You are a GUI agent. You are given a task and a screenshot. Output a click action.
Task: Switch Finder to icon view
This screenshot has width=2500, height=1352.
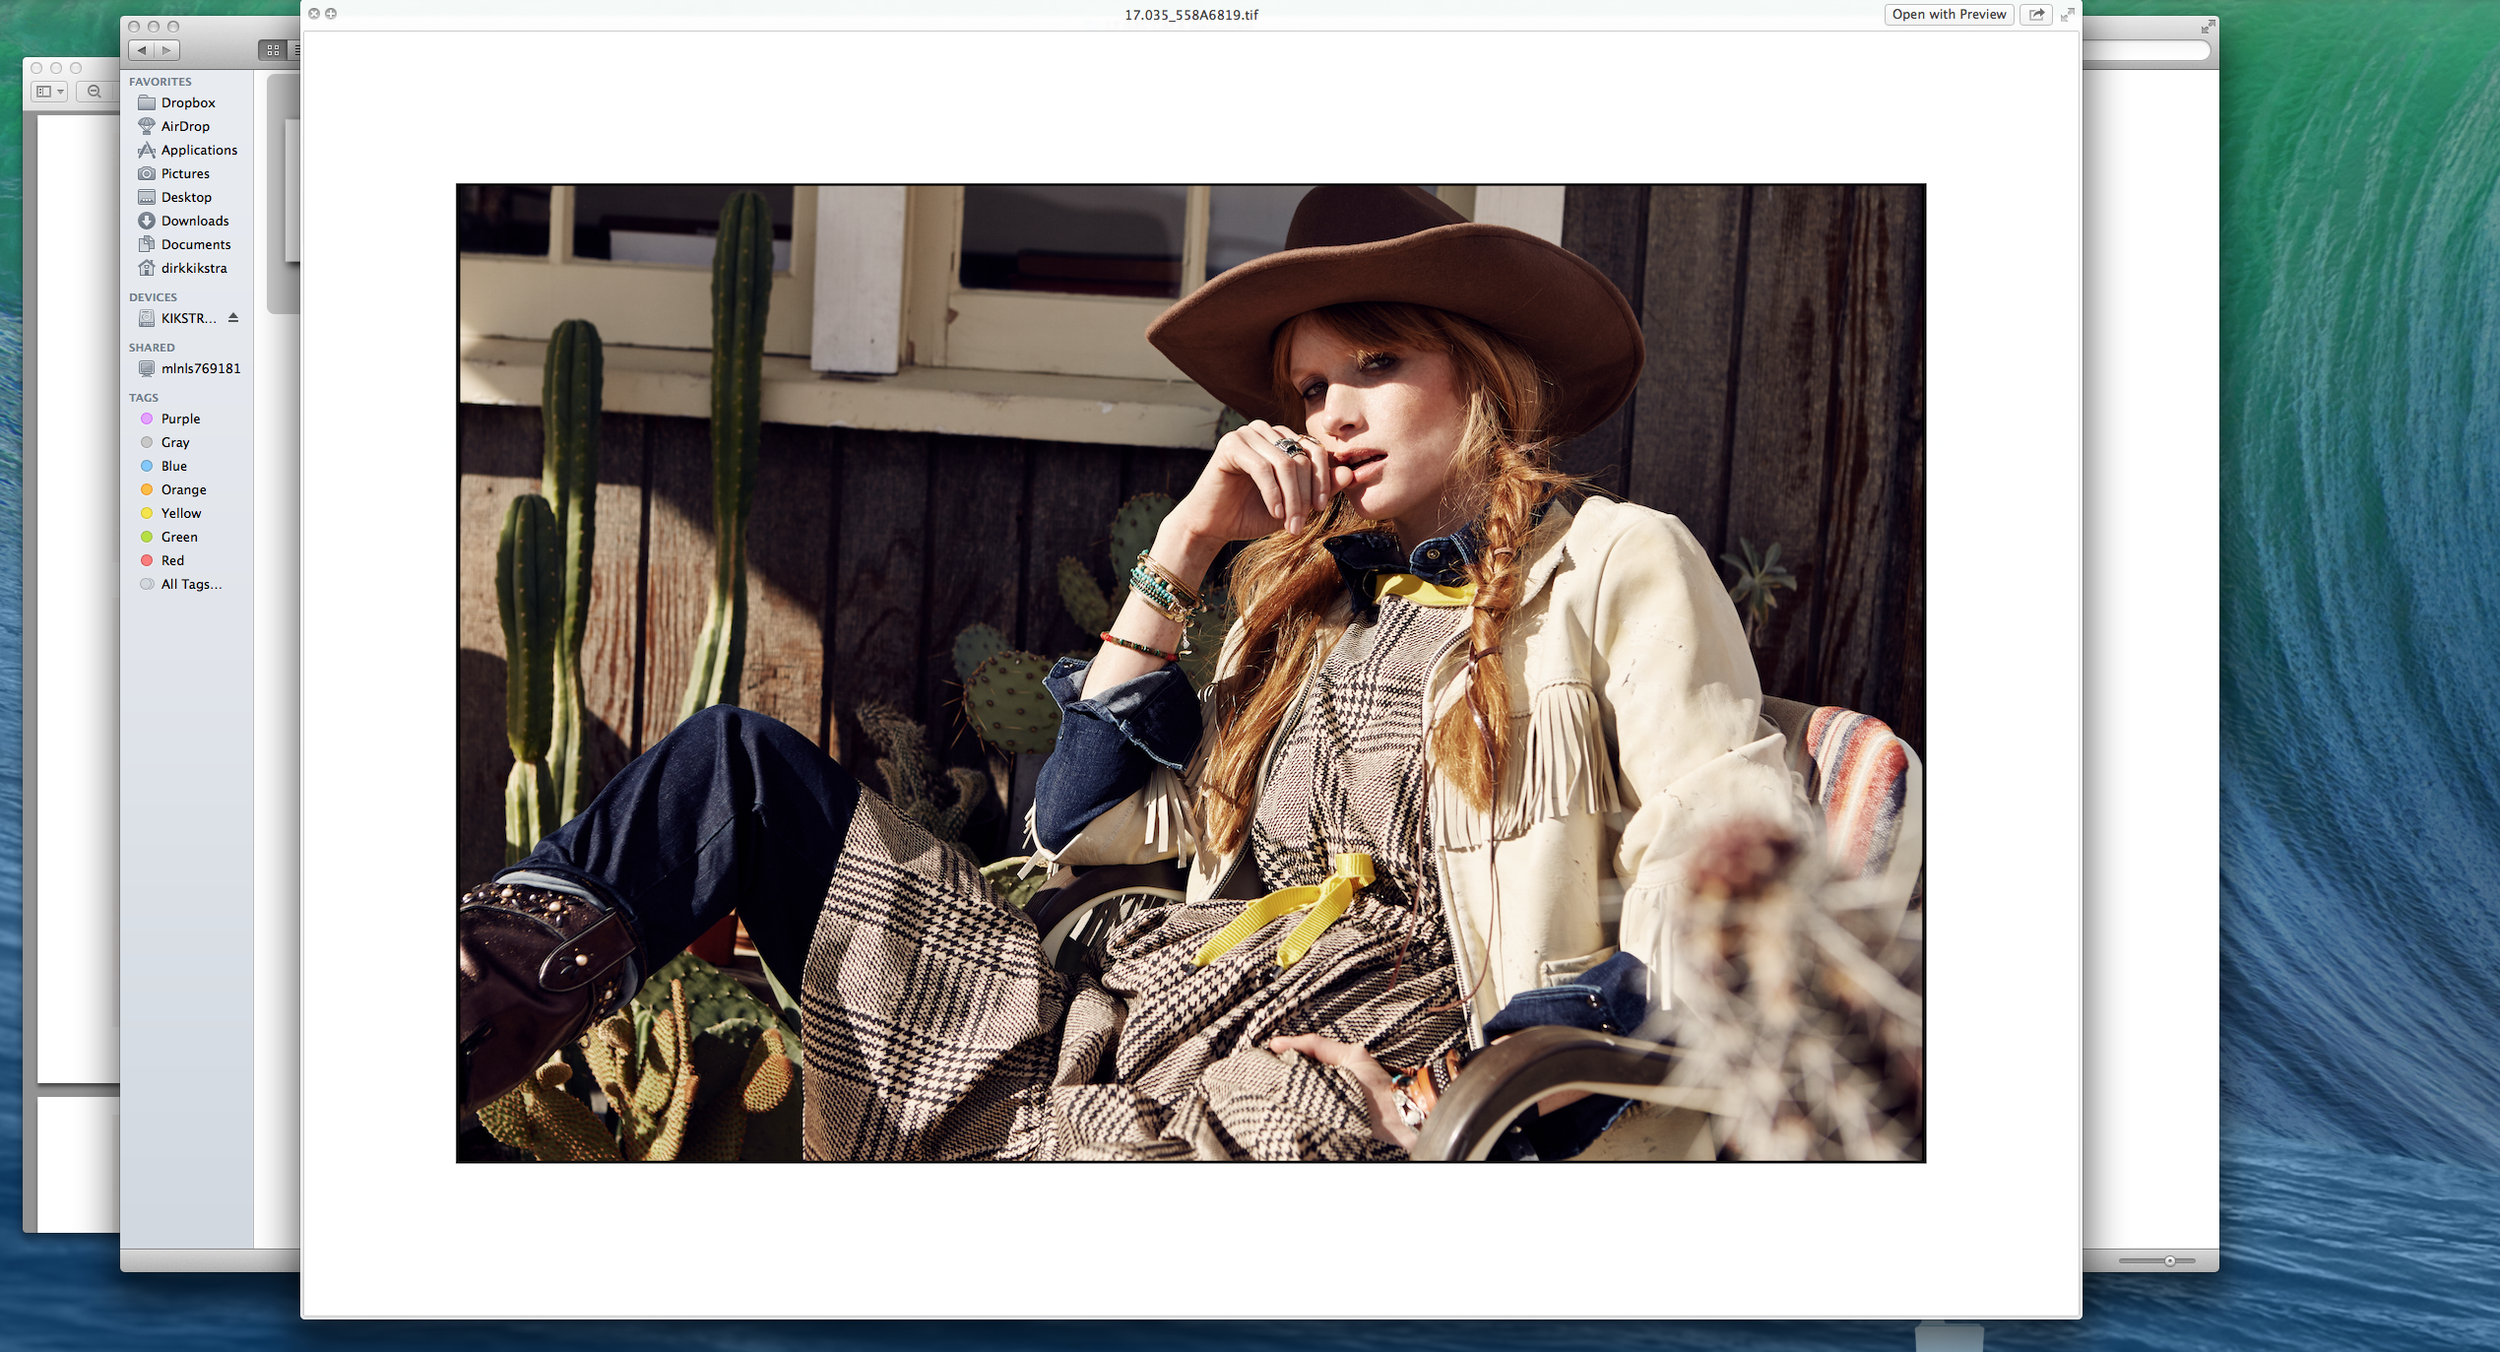272,50
